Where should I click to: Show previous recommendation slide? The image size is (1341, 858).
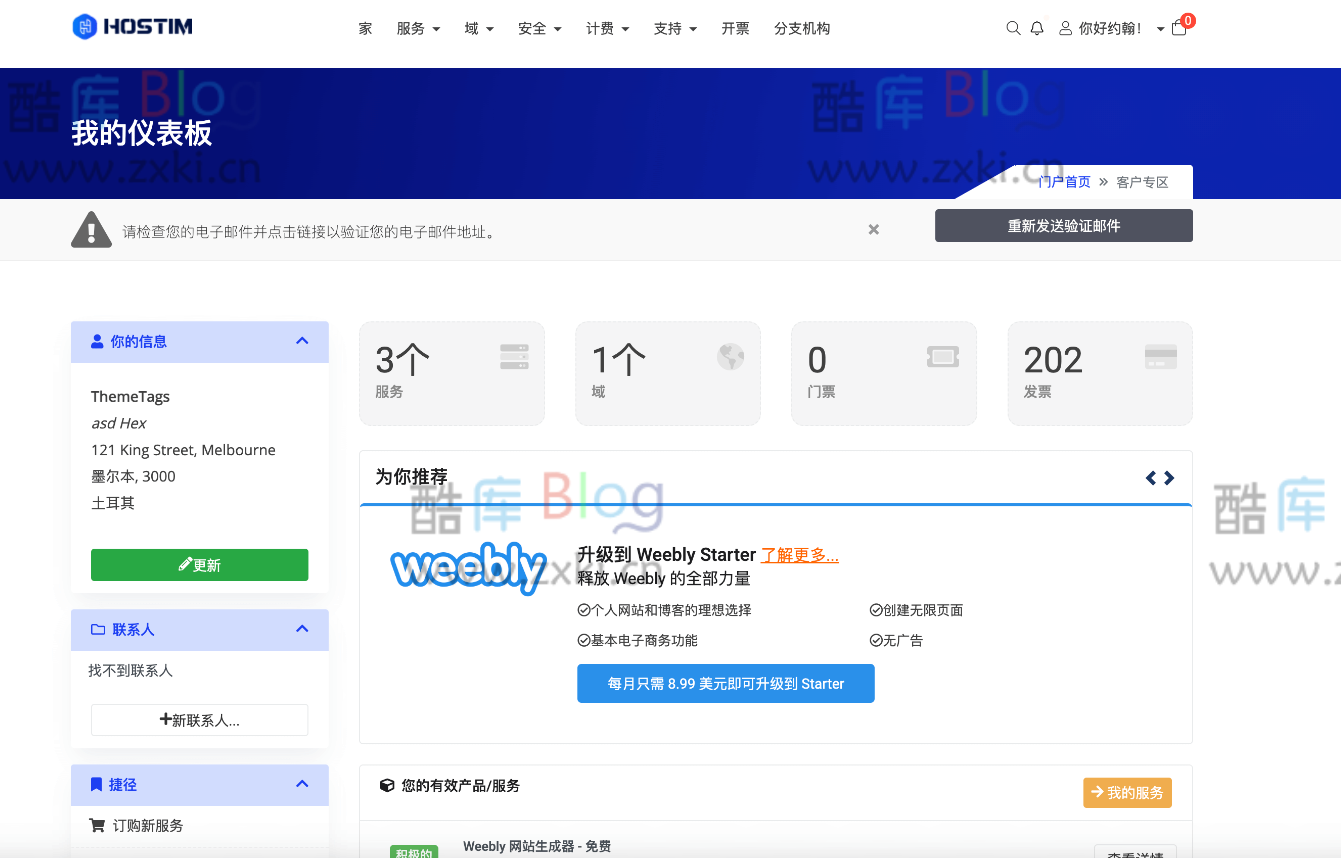1151,478
